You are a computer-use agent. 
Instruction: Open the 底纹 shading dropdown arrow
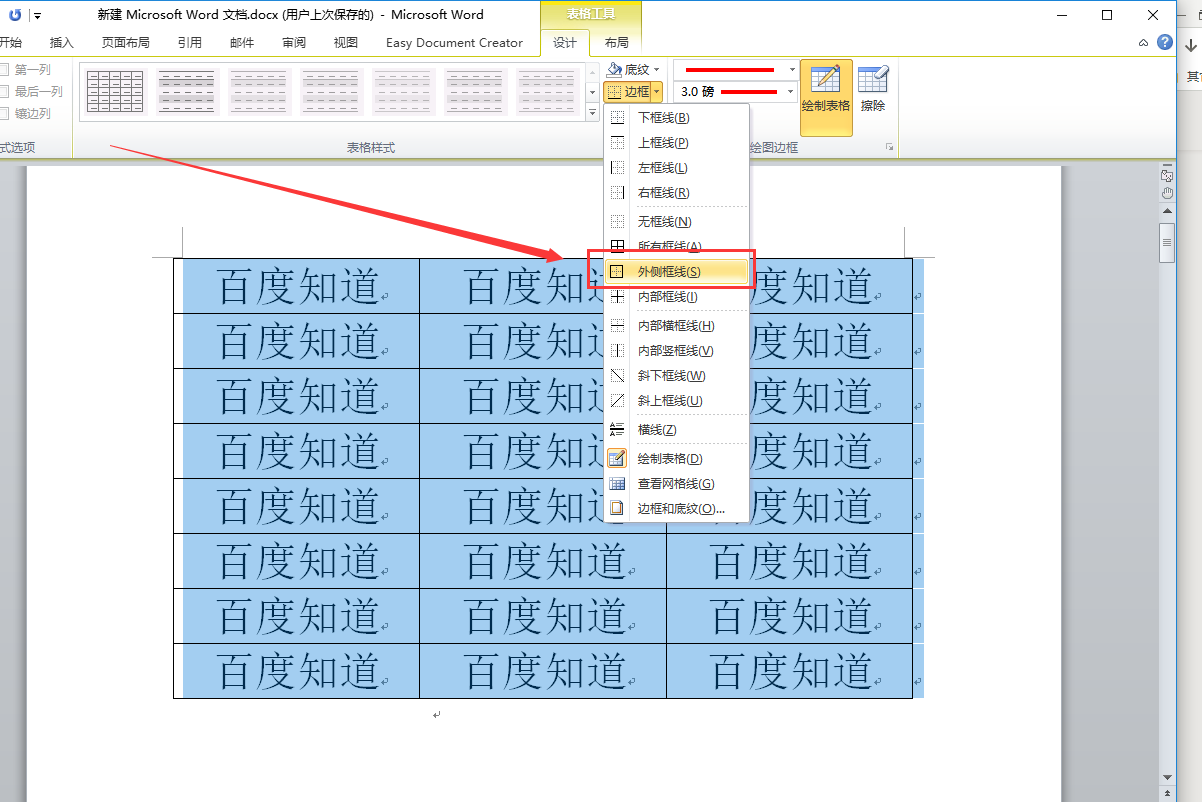[657, 70]
